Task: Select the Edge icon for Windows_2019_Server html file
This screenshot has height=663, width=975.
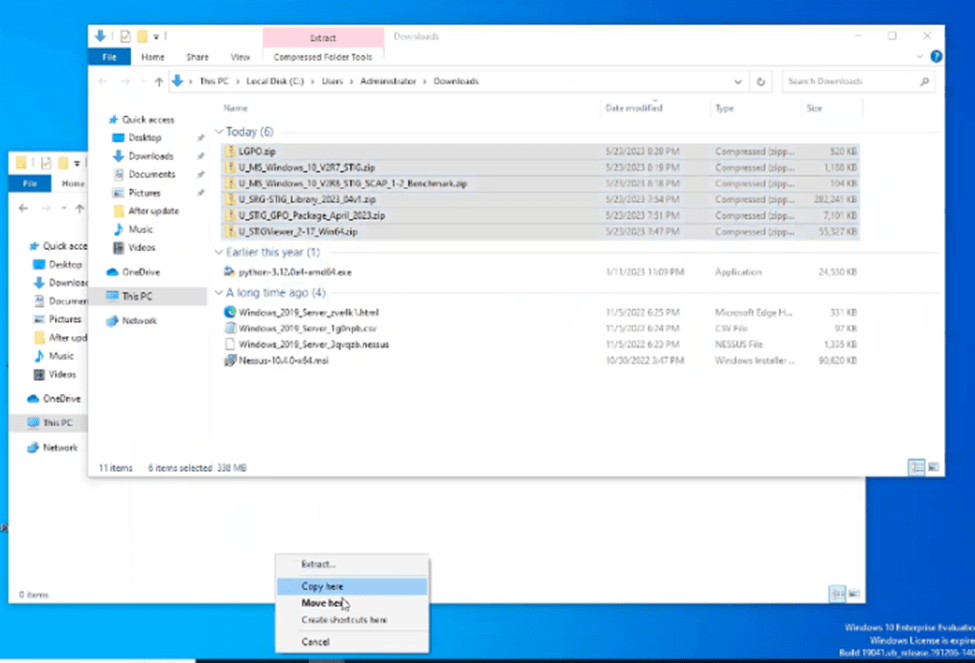Action: (231, 312)
